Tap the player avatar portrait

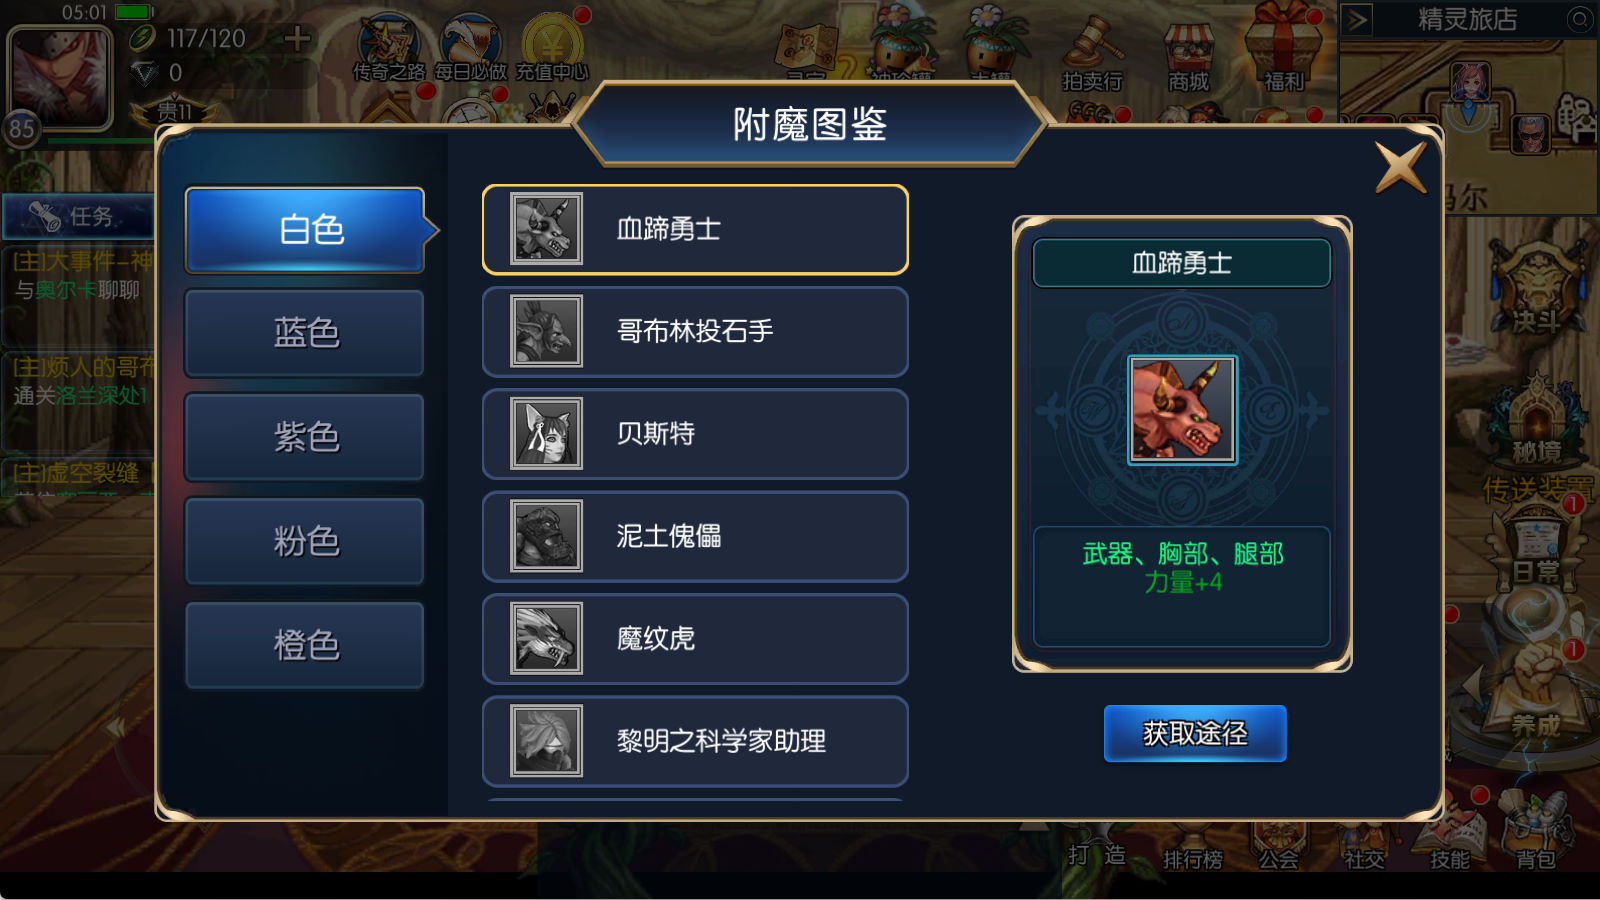click(59, 77)
